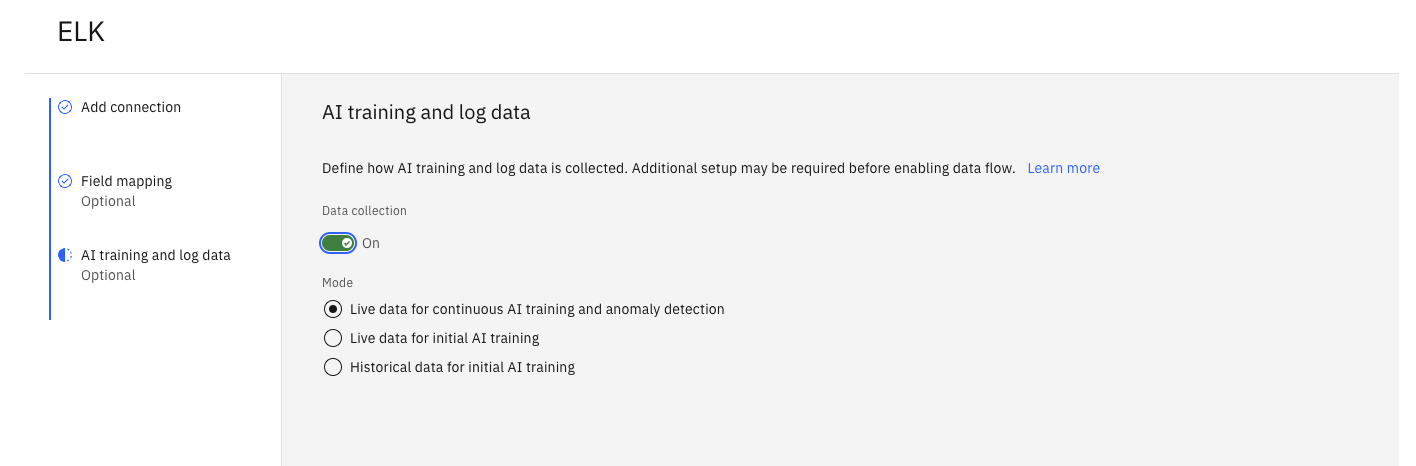Click the Optional text under Field mapping
1416x466 pixels.
tap(108, 201)
